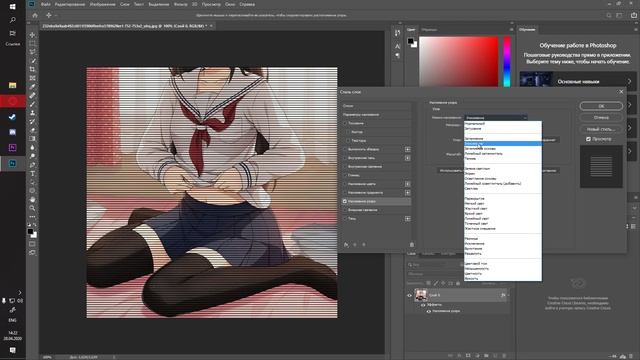Uncheck the Наложение узора checkbox
The height and width of the screenshot is (360, 640).
[345, 201]
